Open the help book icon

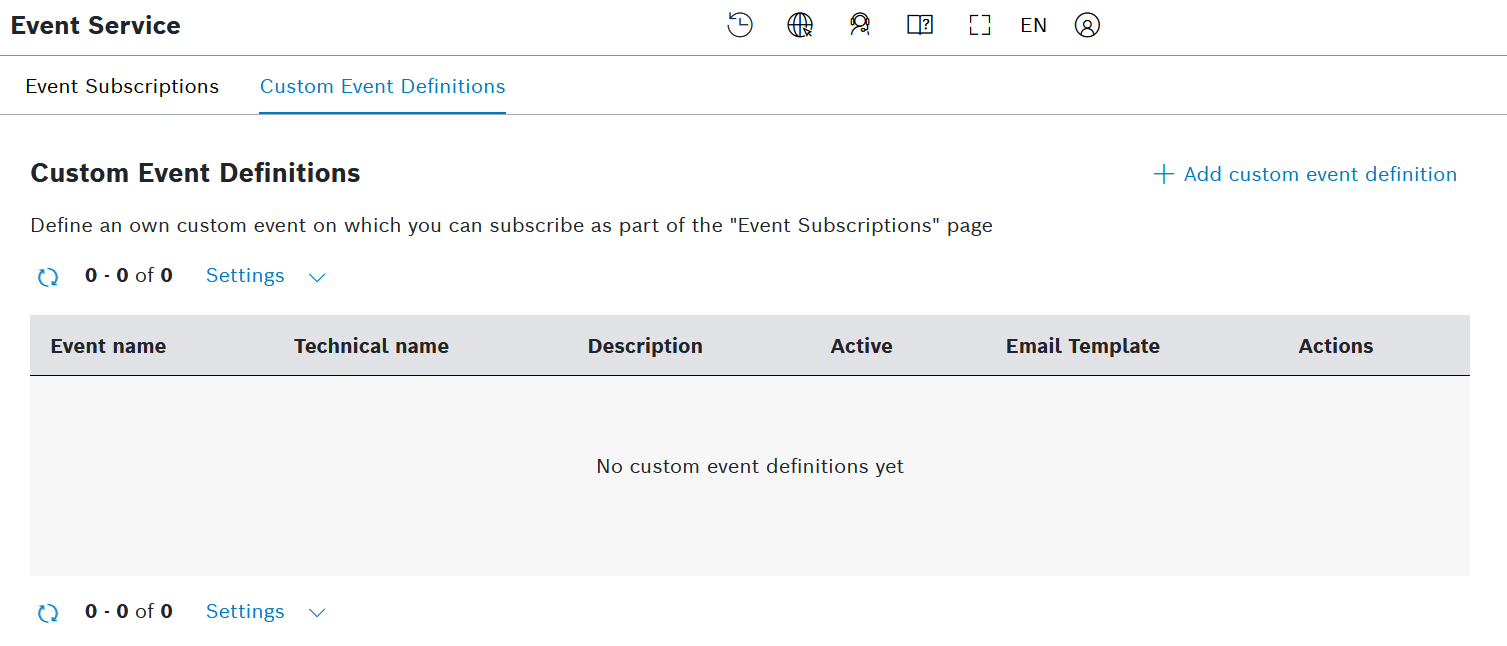point(920,25)
